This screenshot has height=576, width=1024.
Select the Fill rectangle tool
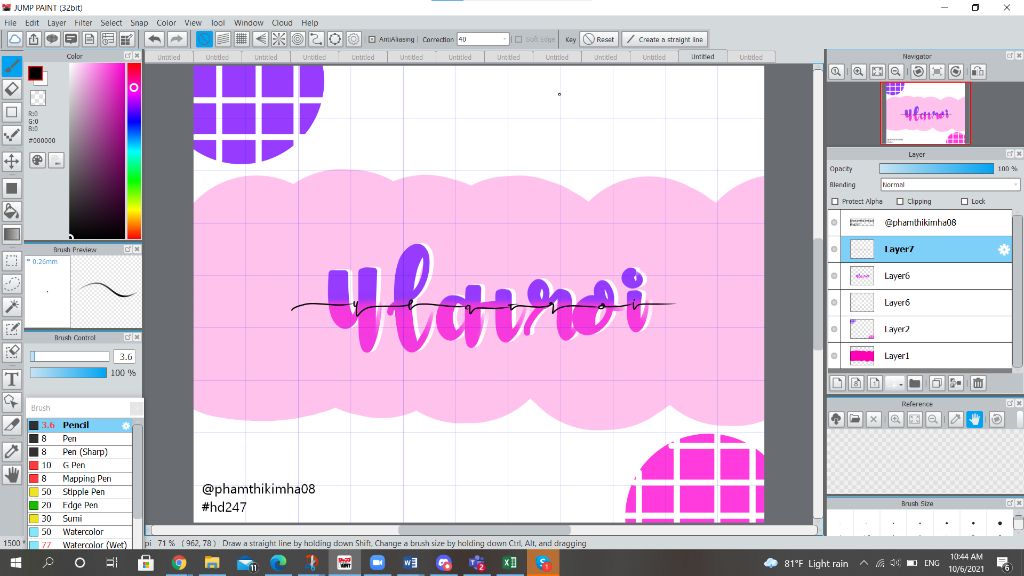(12, 188)
